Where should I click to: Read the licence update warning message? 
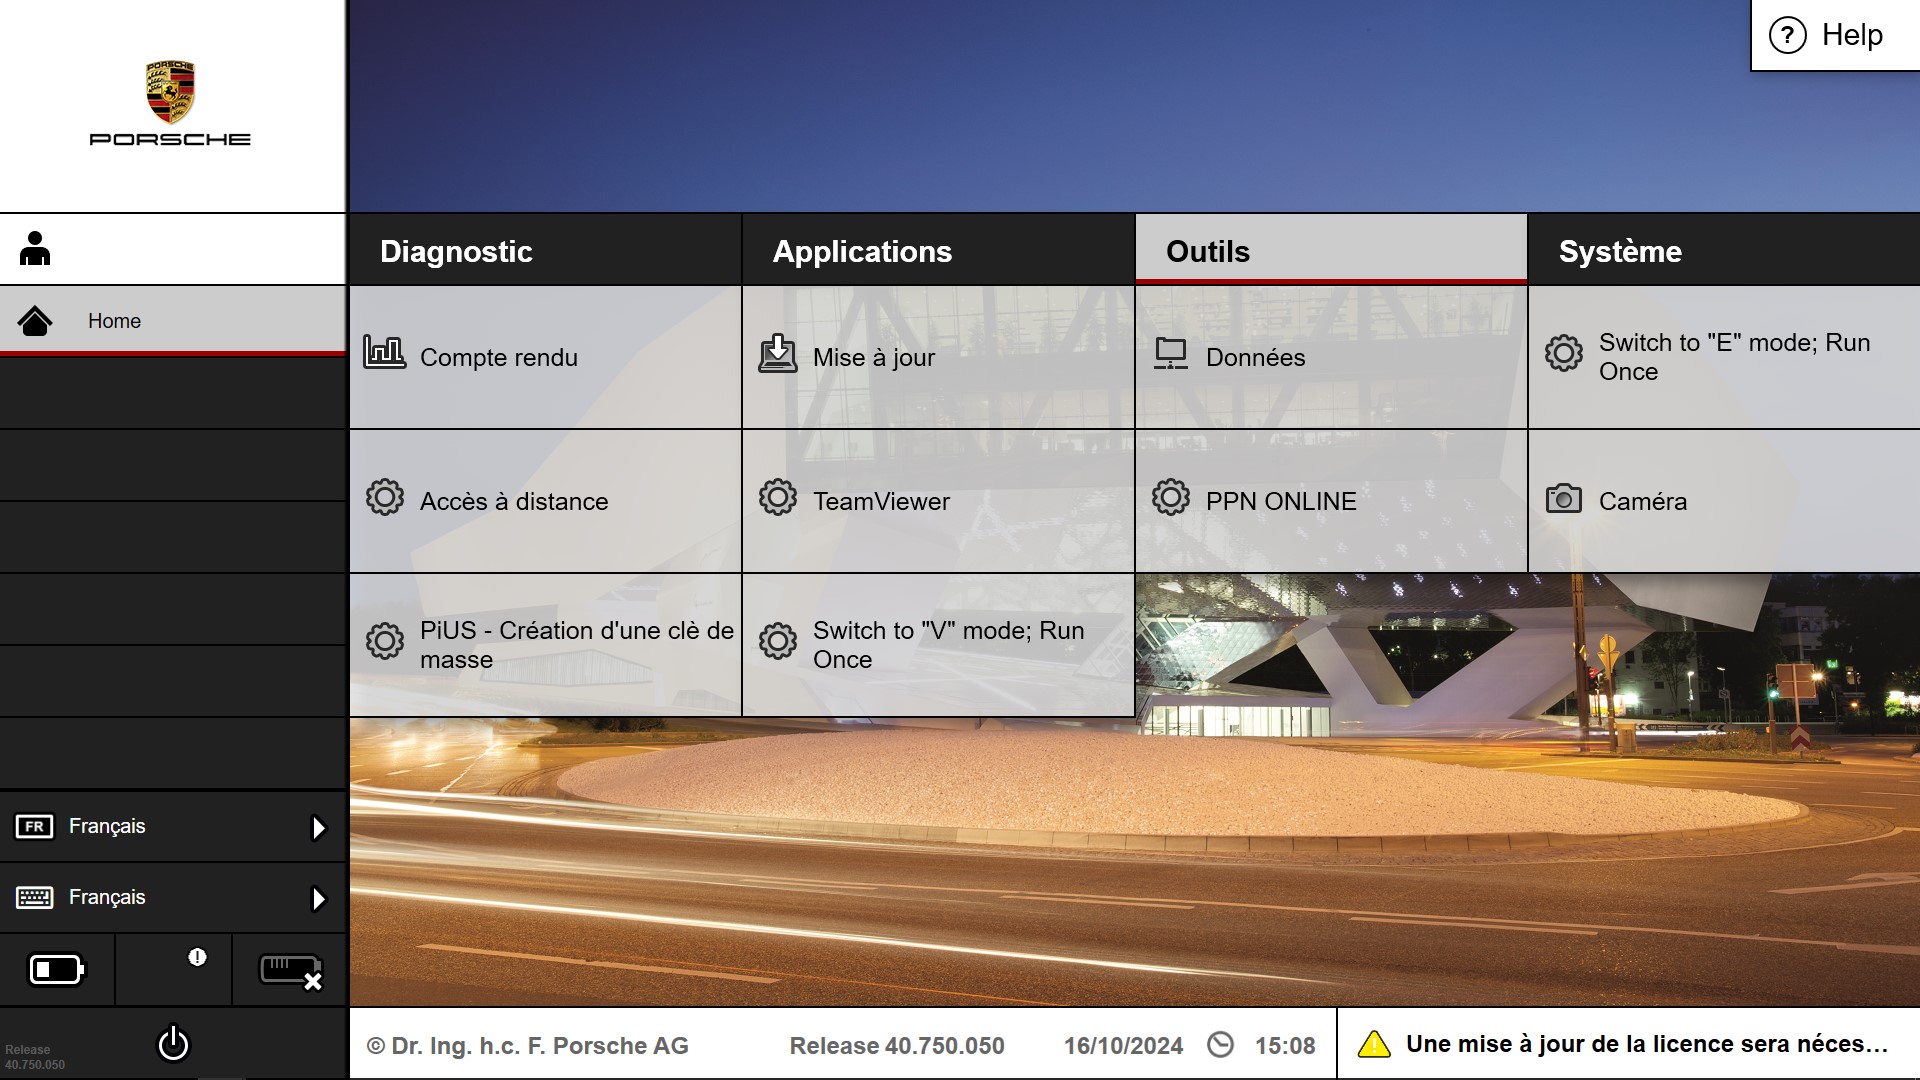coord(1646,1044)
